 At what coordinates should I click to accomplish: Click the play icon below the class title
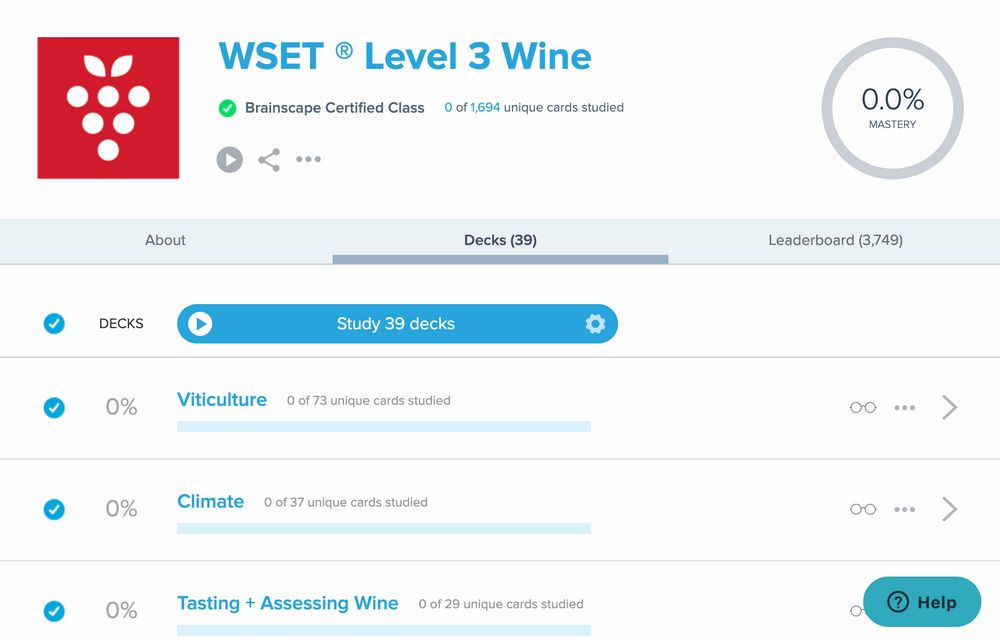click(230, 160)
